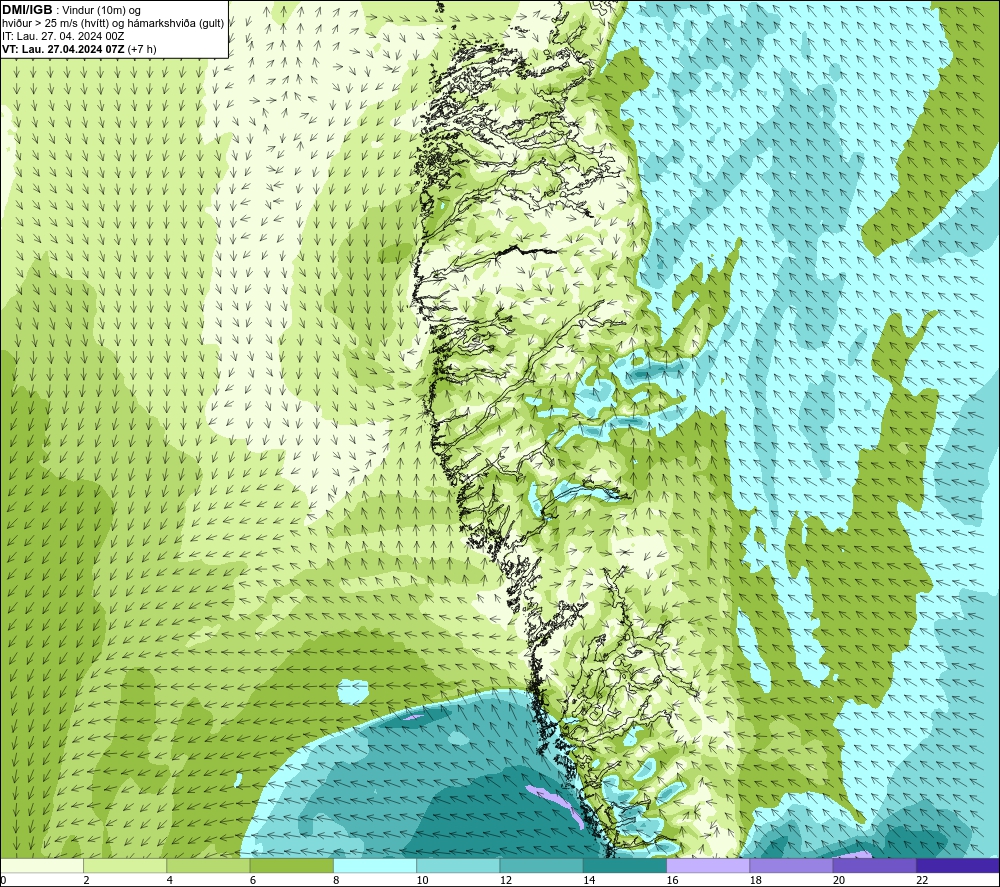Click the 6–8 m/s olive green legend swatch
Image resolution: width=1000 pixels, height=887 pixels.
pyautogui.click(x=291, y=865)
